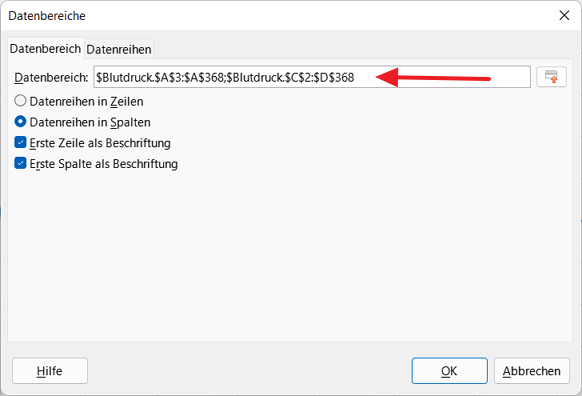The width and height of the screenshot is (582, 396).
Task: Select the Datenreihen in Spalten radio button
Action: (x=20, y=122)
